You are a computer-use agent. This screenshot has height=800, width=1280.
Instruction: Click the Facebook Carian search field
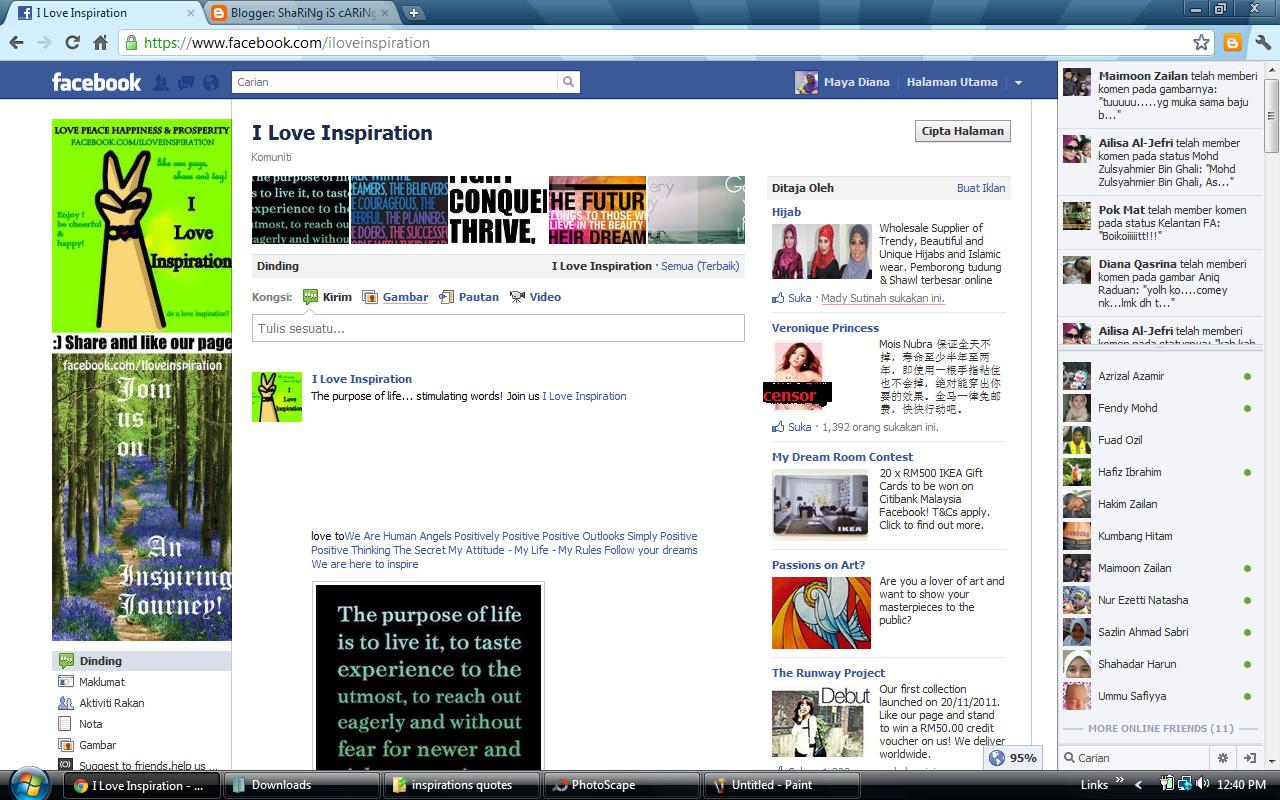point(395,82)
